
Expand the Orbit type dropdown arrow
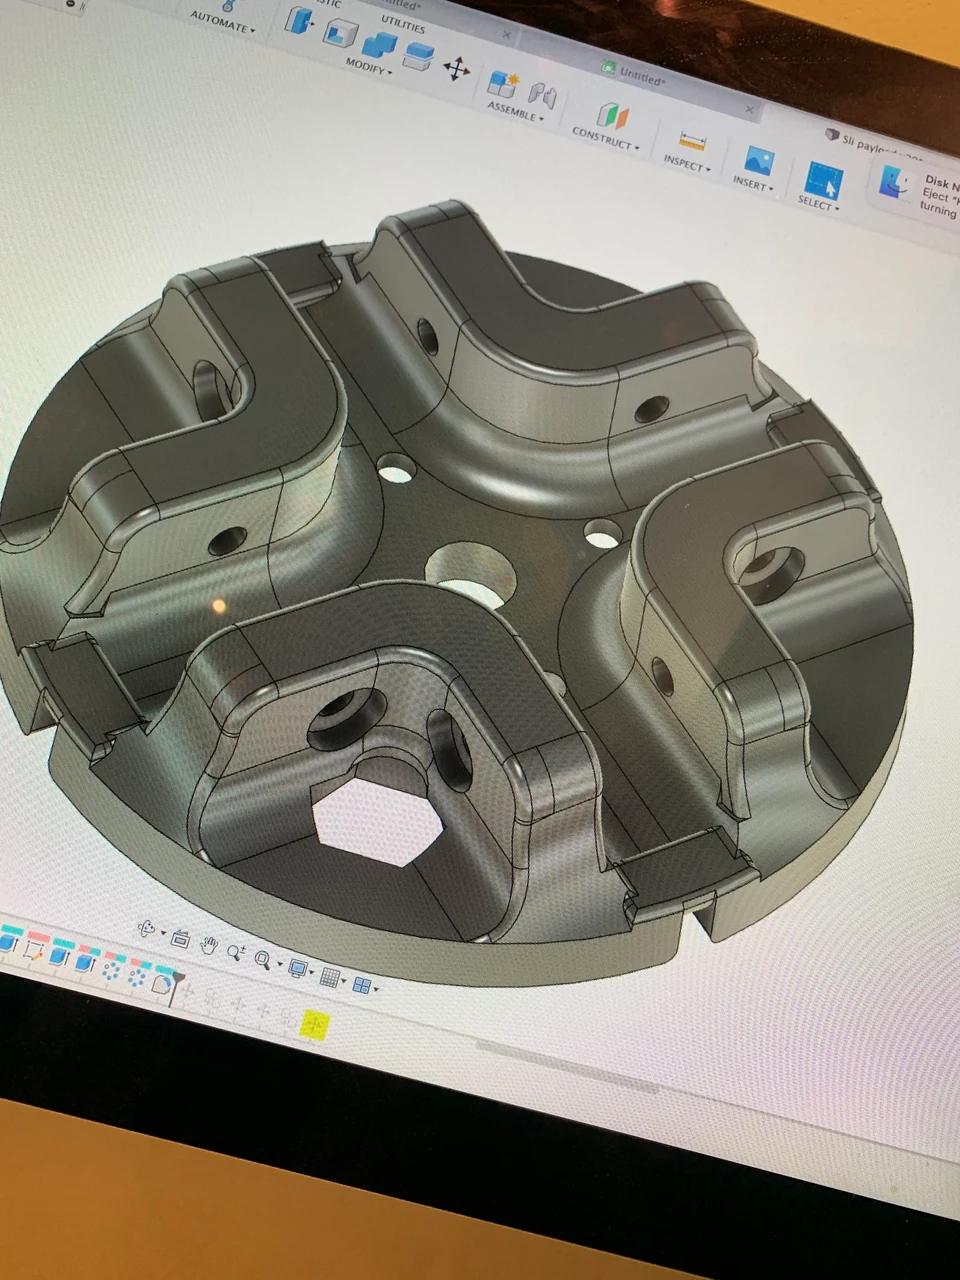(x=161, y=934)
